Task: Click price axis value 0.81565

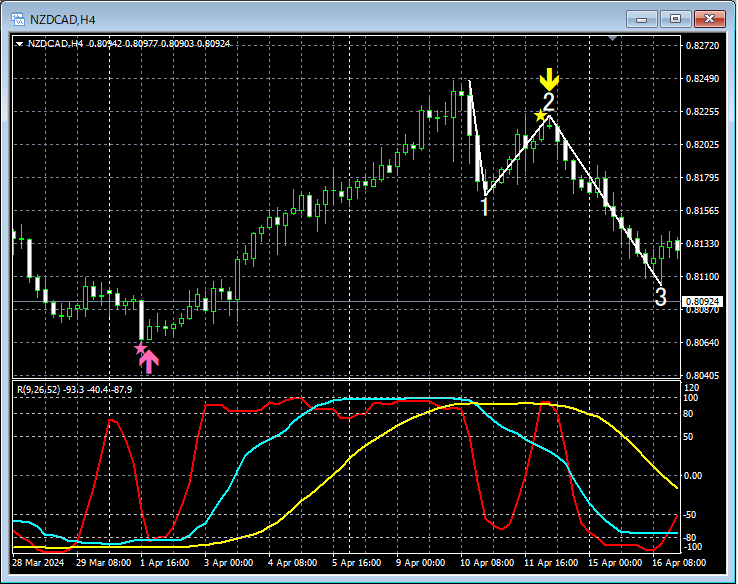Action: pos(702,210)
